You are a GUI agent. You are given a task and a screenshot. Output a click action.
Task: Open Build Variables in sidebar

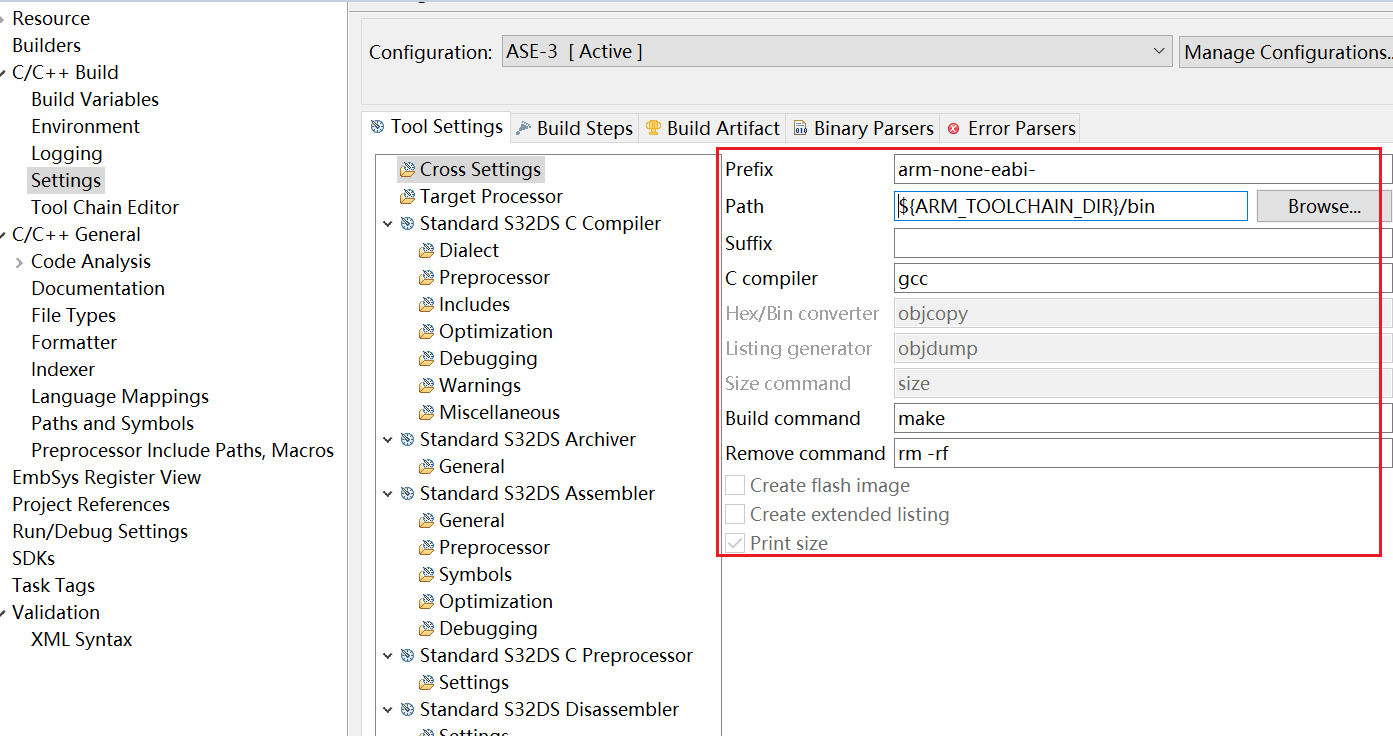[x=95, y=99]
